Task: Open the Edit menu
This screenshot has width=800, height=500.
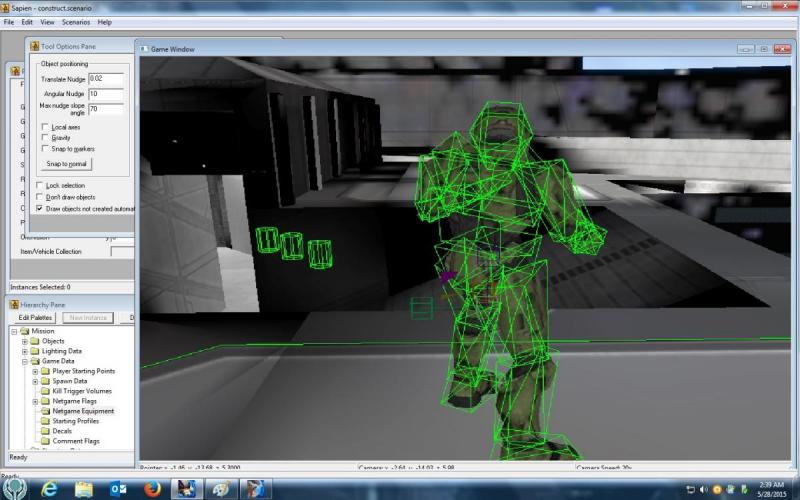Action: [x=27, y=21]
